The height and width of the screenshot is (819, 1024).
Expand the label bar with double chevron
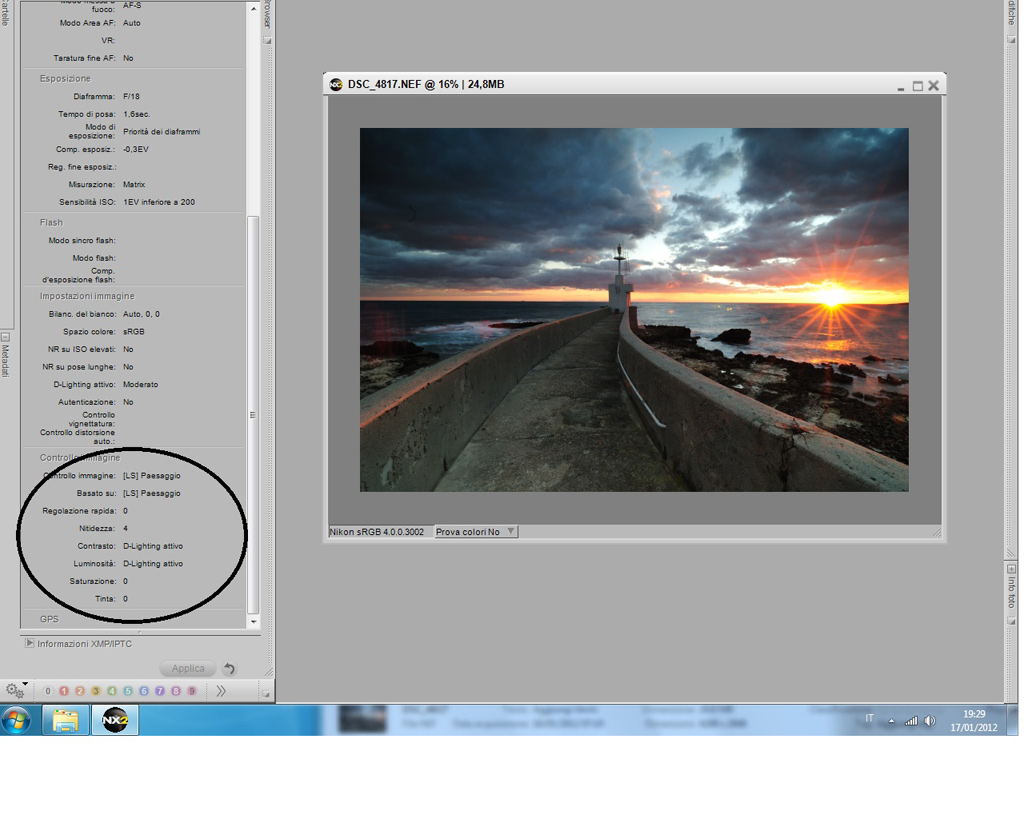coord(221,691)
